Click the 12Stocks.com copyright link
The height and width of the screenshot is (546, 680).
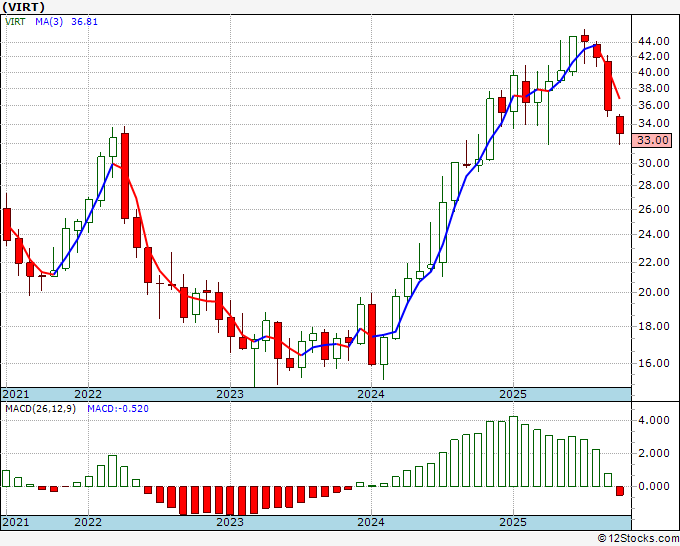click(638, 539)
